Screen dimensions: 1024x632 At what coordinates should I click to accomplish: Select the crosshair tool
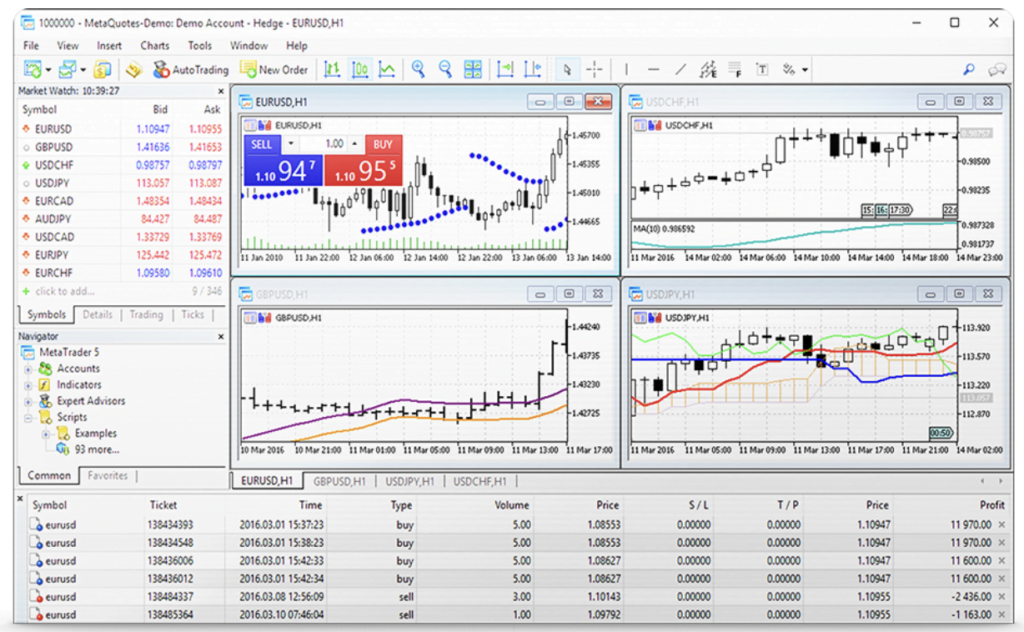click(594, 69)
